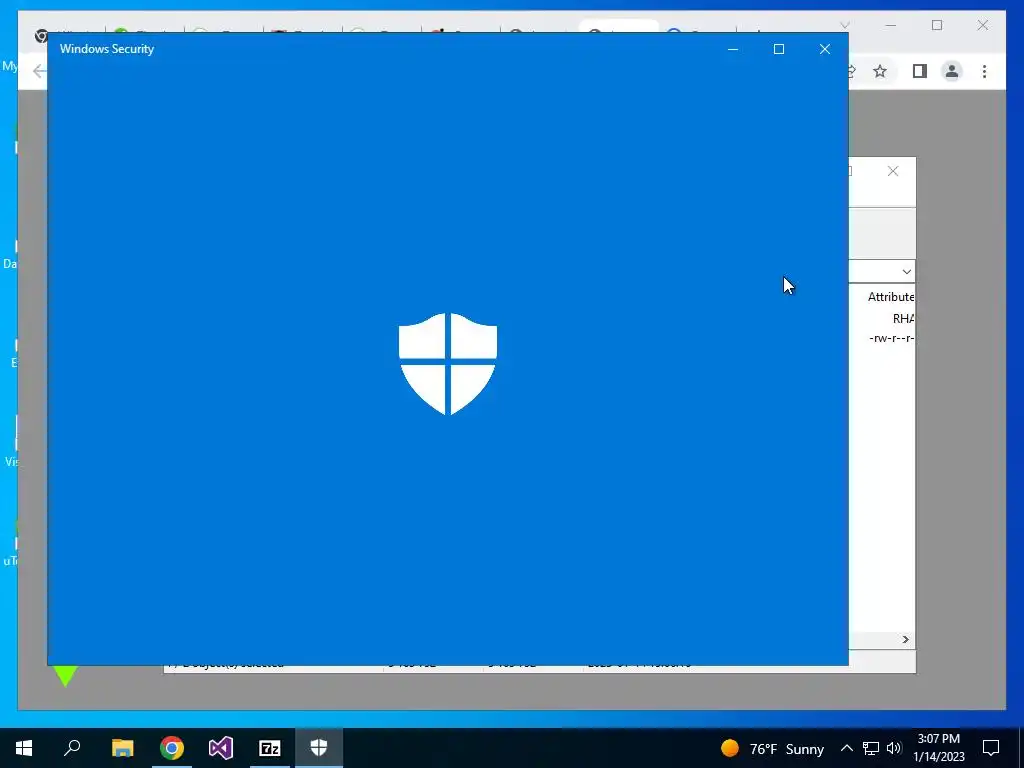Open network status tray icon

(x=871, y=748)
